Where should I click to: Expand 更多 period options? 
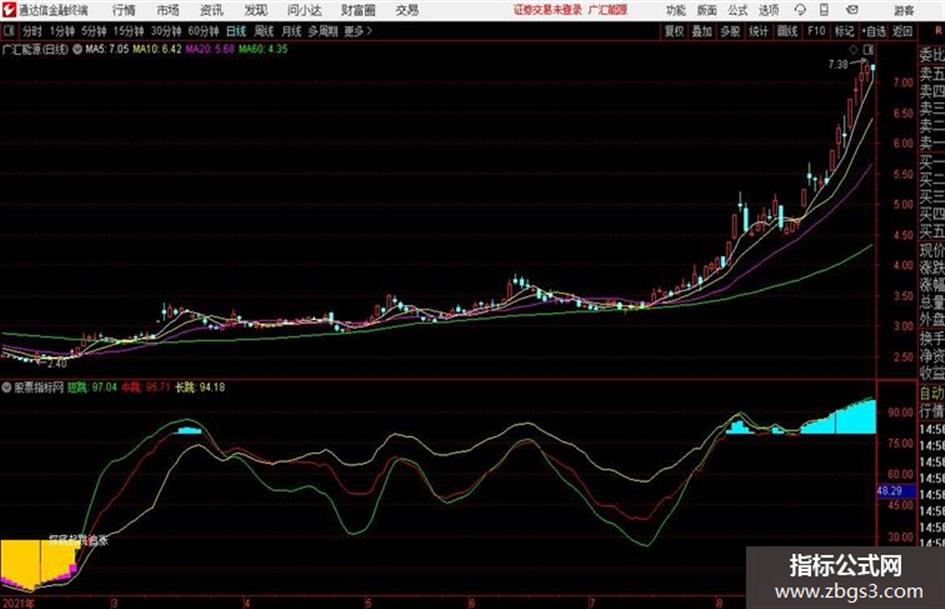click(x=358, y=31)
